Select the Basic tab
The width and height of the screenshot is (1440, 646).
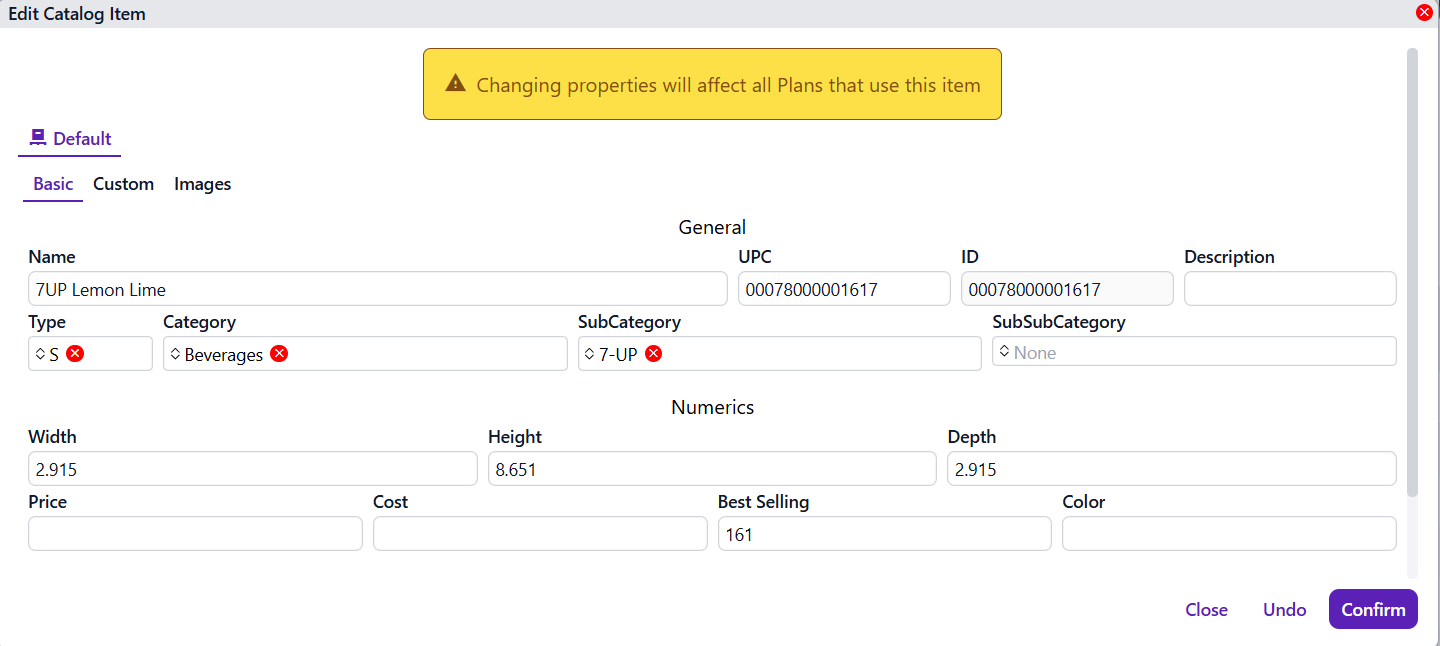click(53, 184)
